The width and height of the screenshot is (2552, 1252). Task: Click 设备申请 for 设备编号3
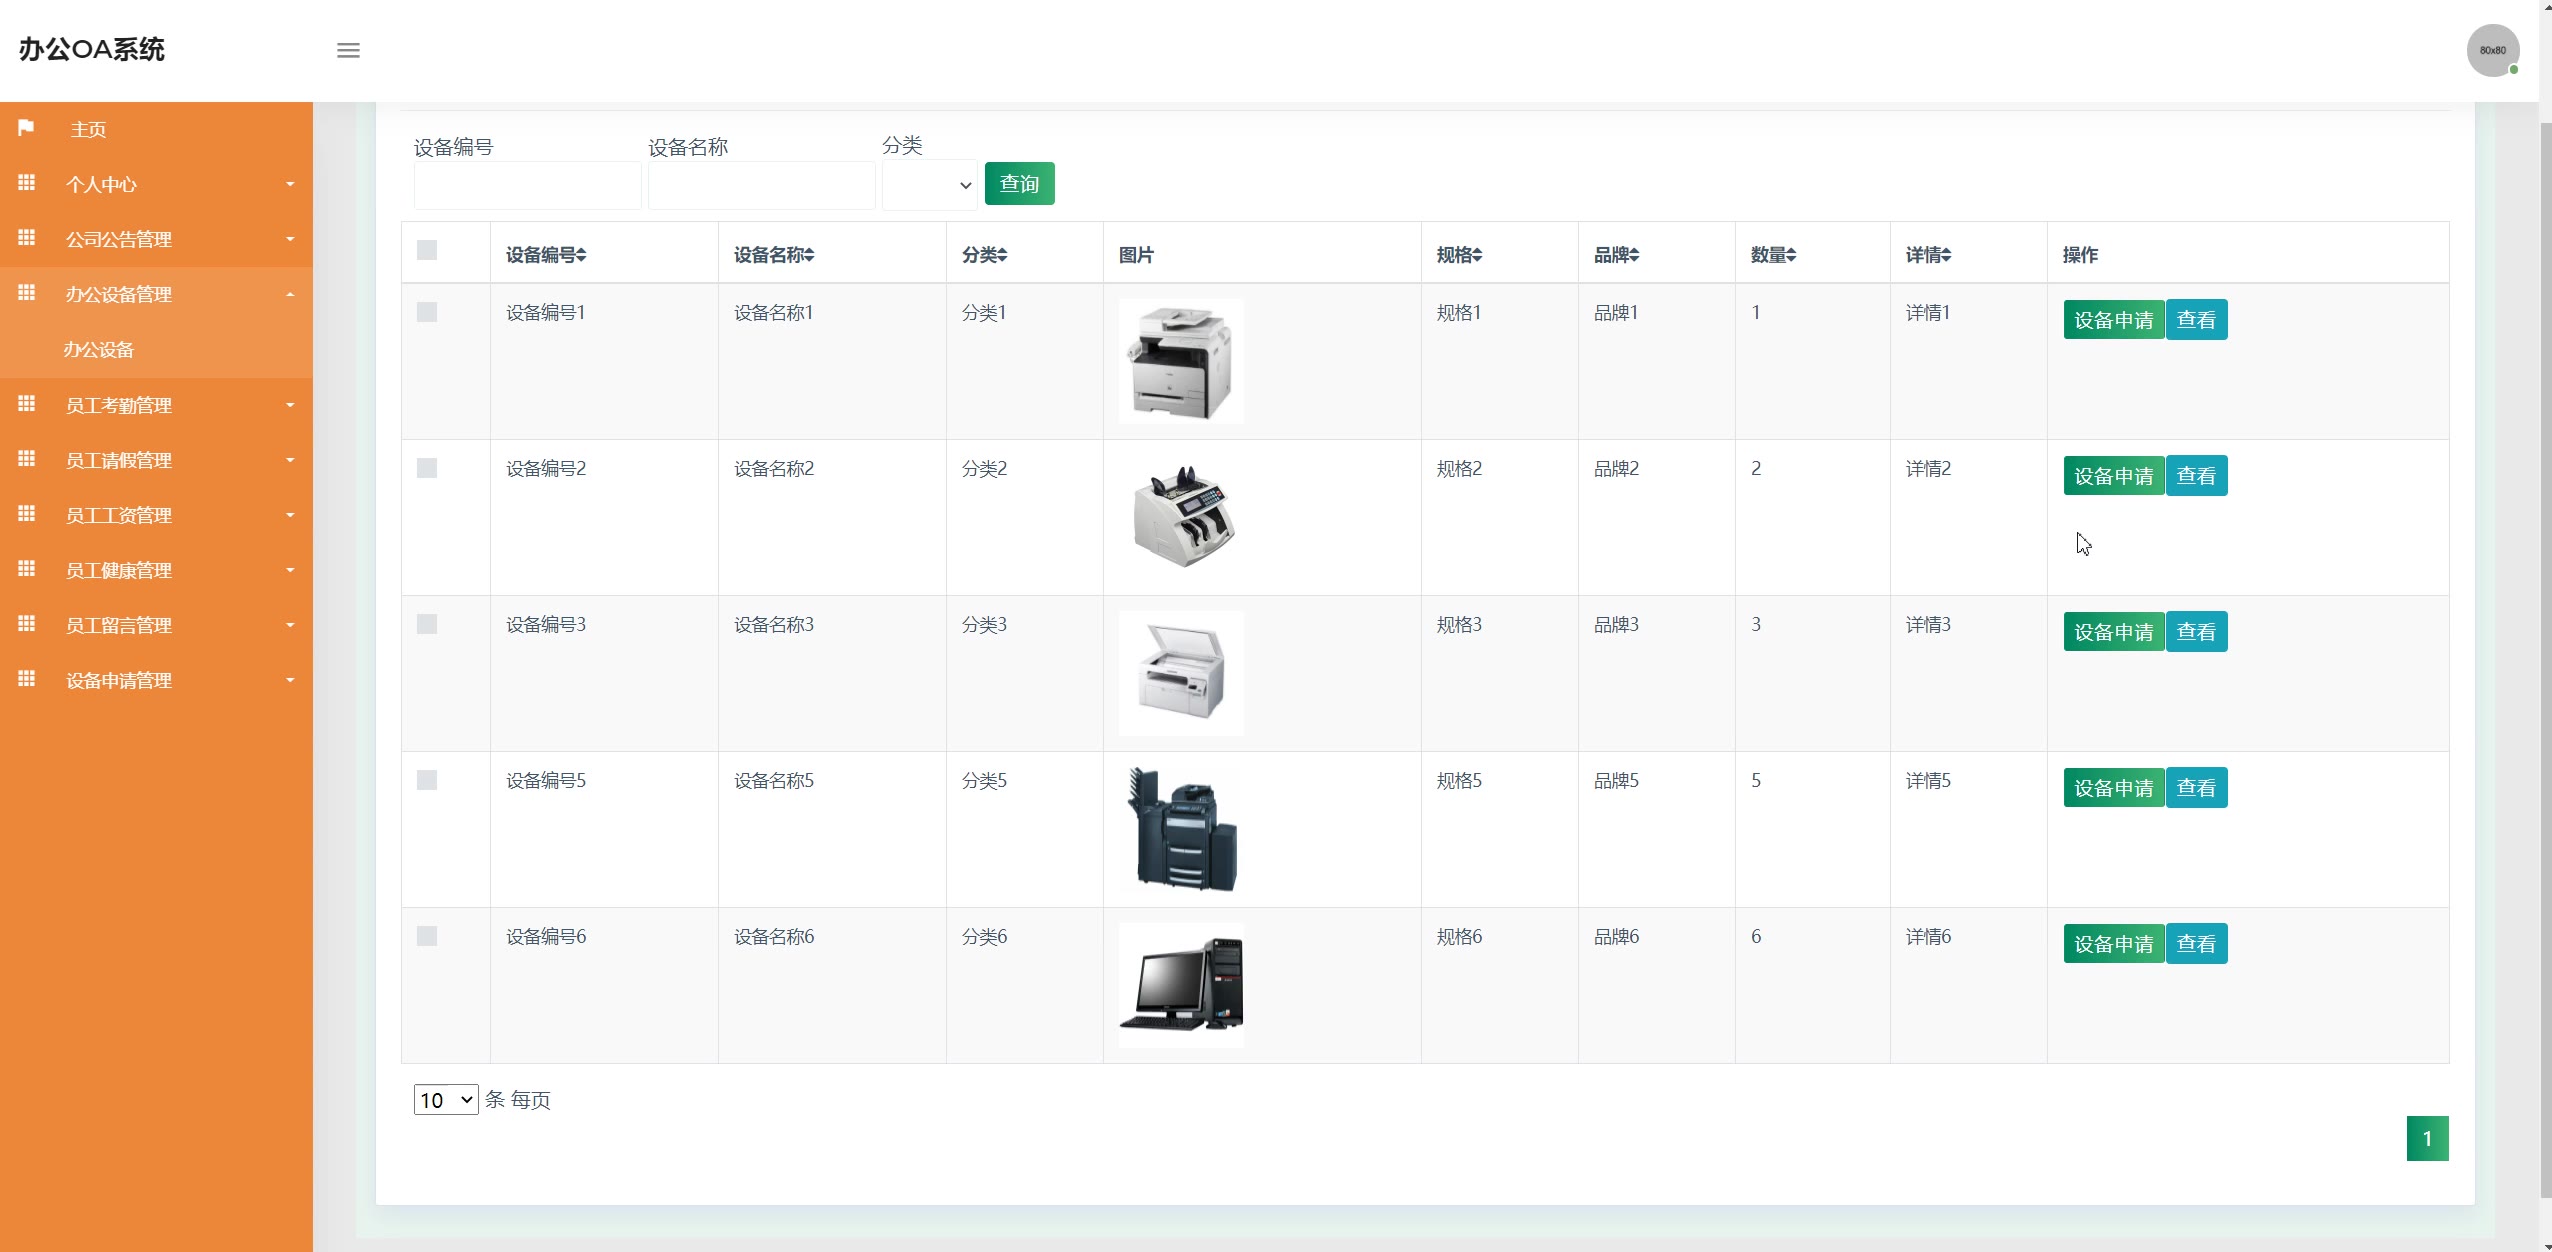tap(2113, 632)
